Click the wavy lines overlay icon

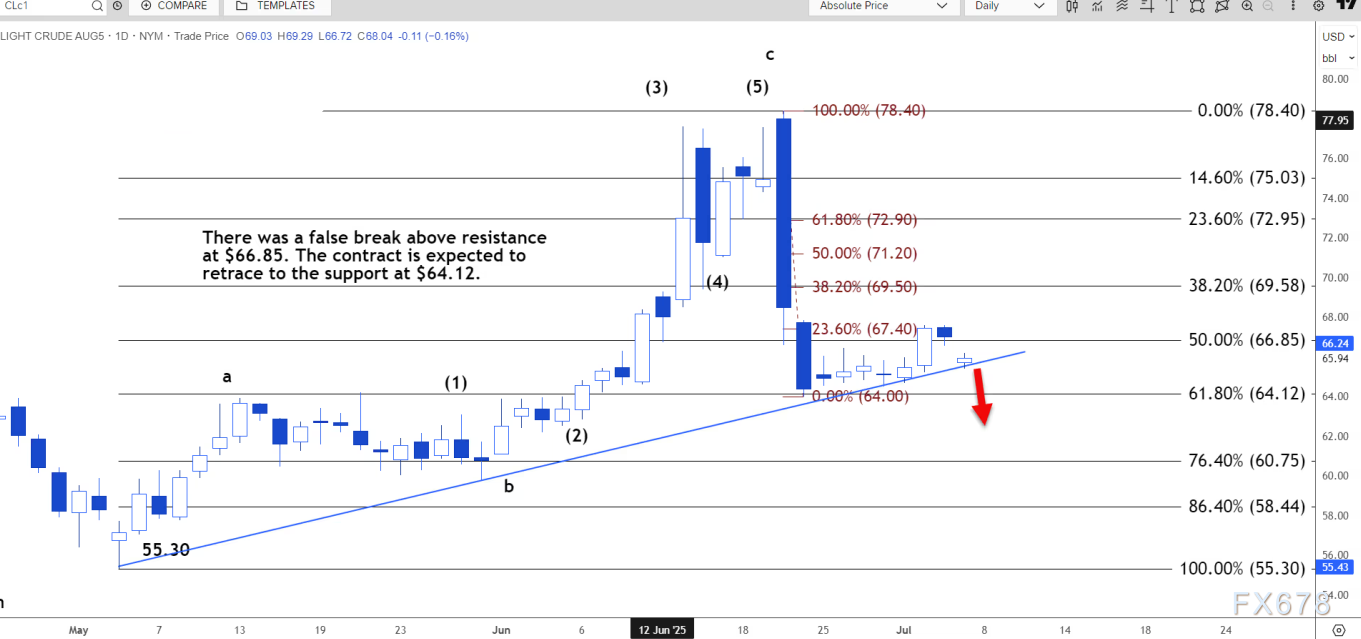(1122, 6)
